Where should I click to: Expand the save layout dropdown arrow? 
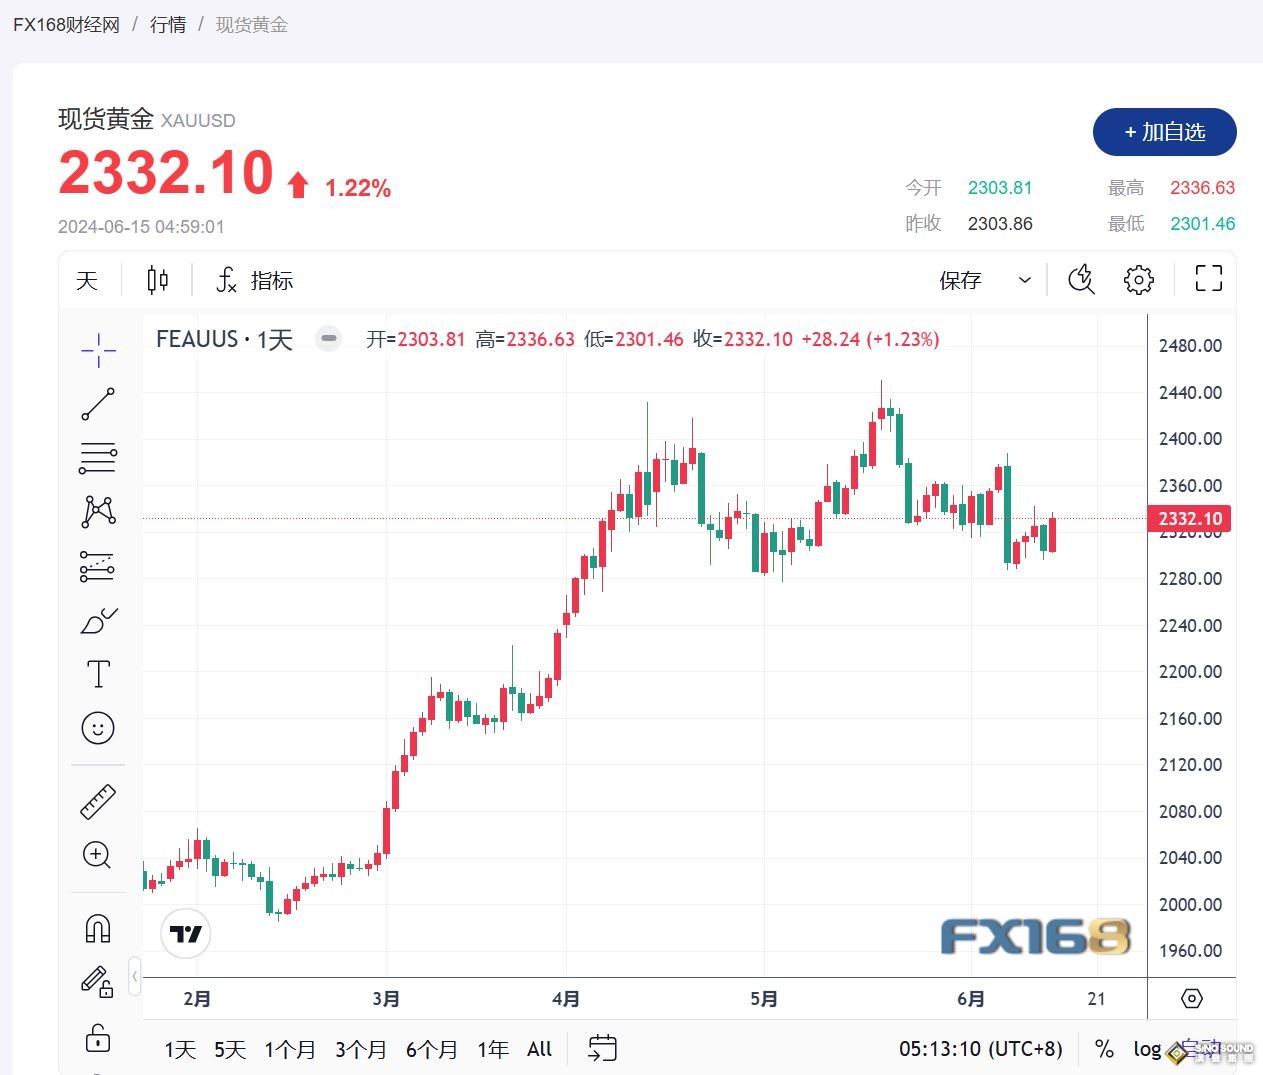tap(1024, 280)
